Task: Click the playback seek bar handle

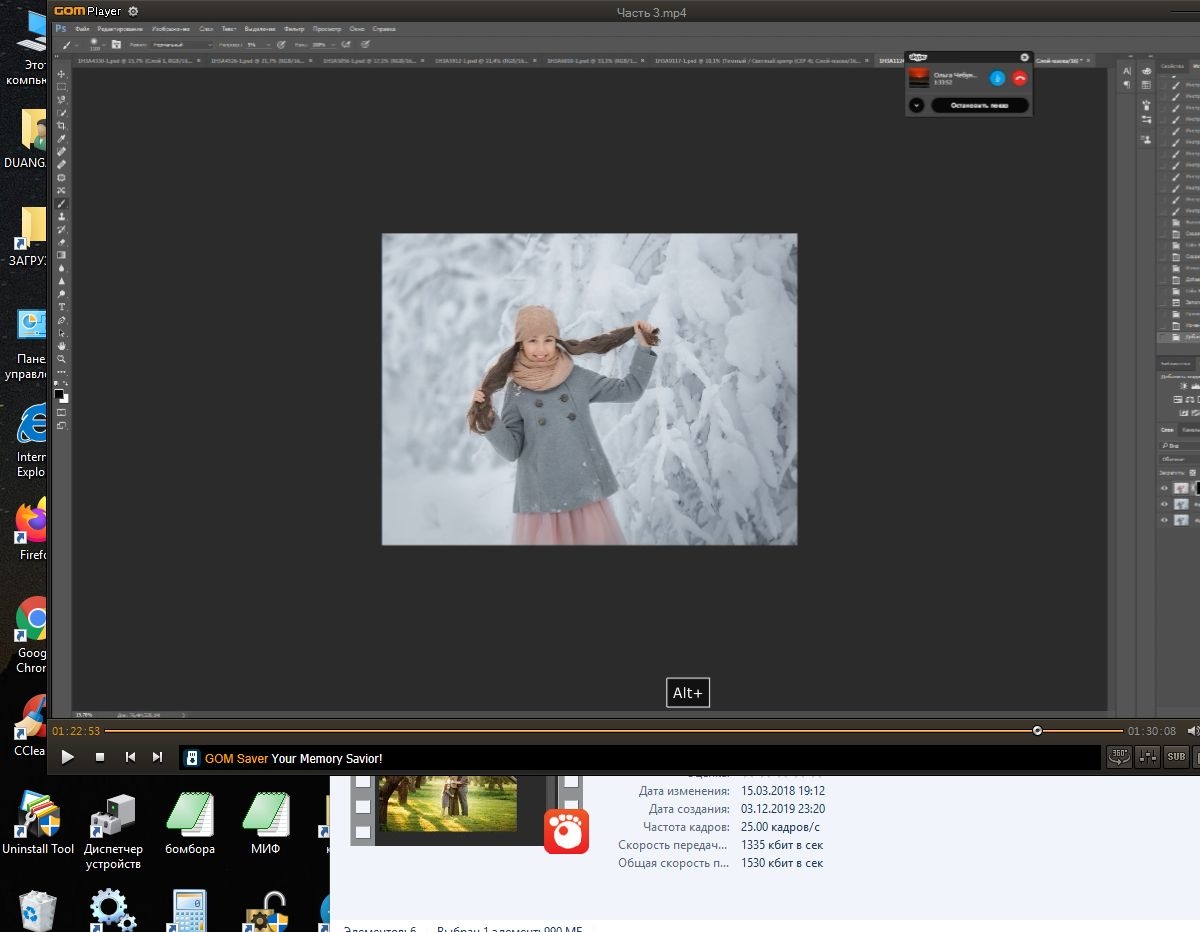Action: [1037, 731]
